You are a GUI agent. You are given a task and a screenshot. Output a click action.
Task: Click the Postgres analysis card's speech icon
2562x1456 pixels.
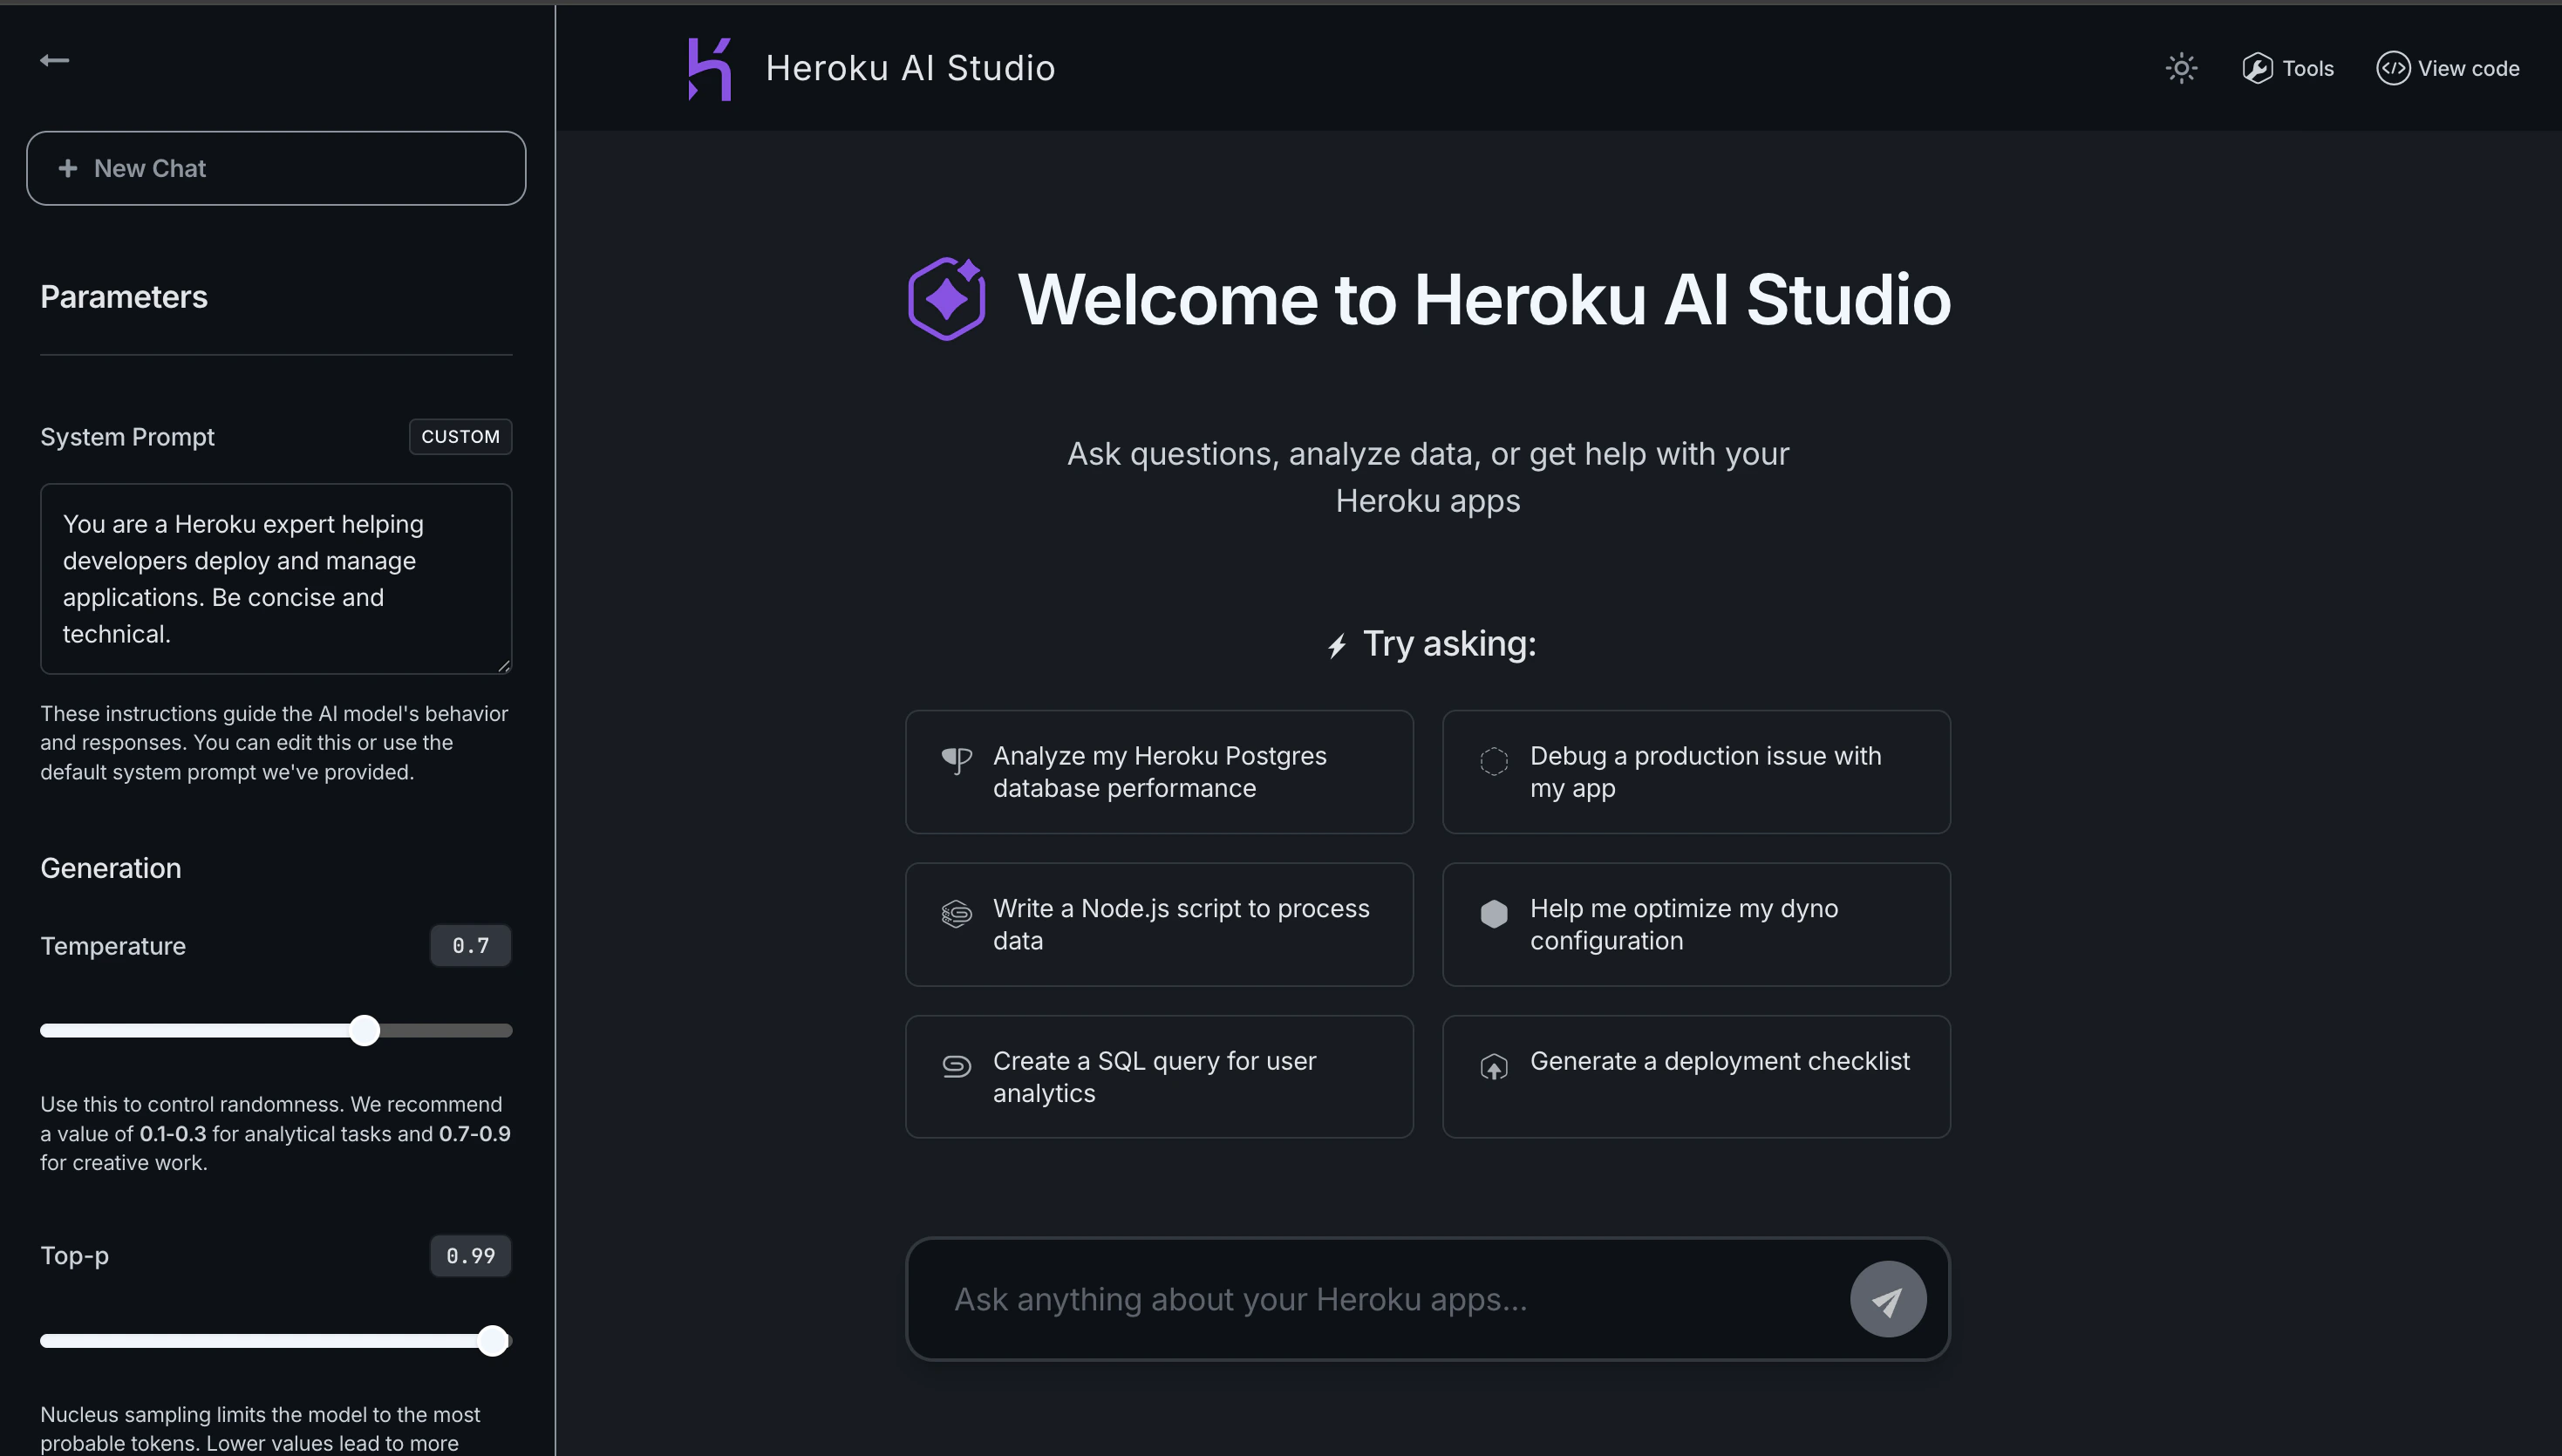[x=956, y=760]
